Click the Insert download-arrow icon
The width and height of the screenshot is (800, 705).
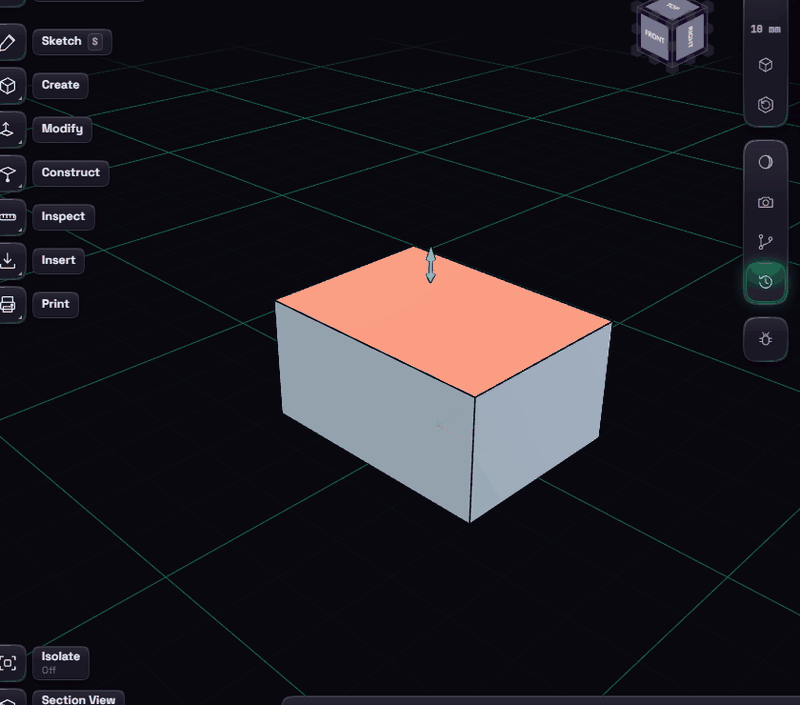[7, 261]
